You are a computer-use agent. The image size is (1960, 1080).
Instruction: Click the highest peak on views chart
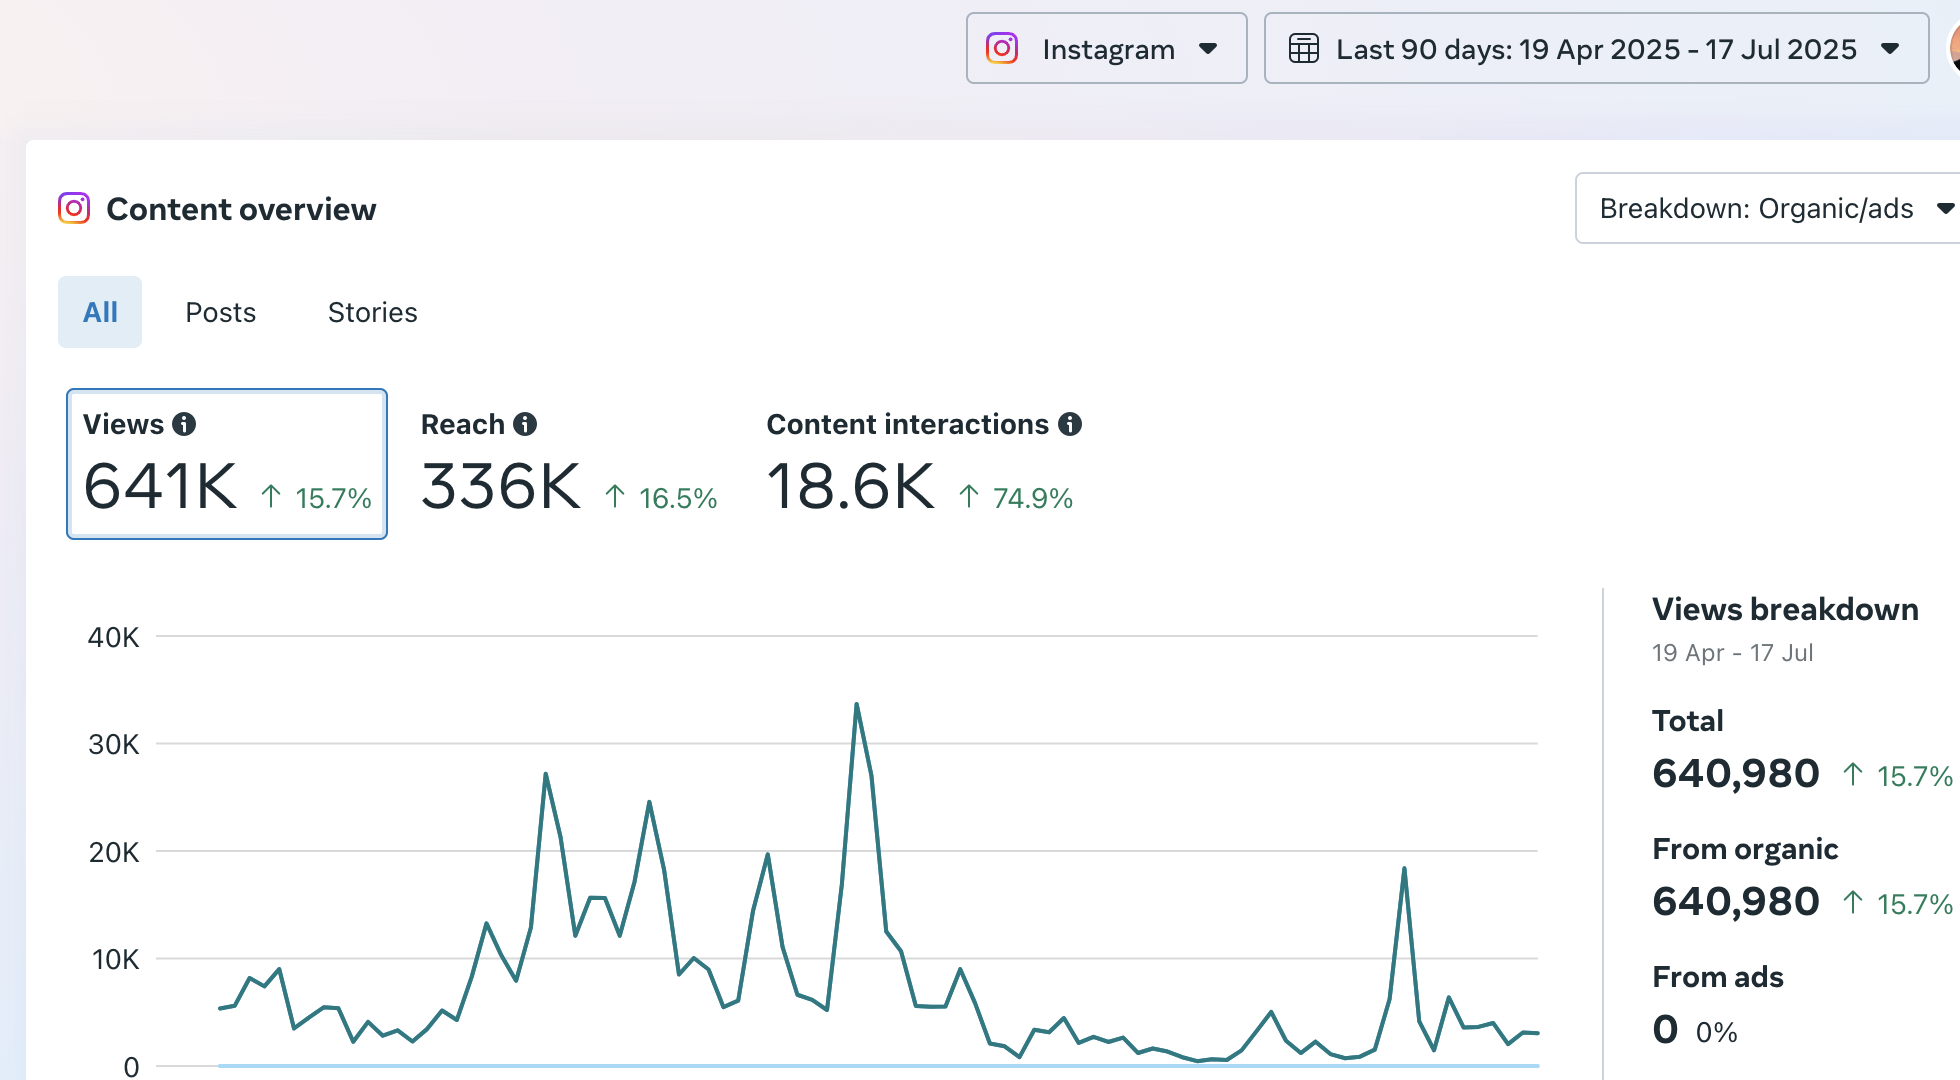857,705
